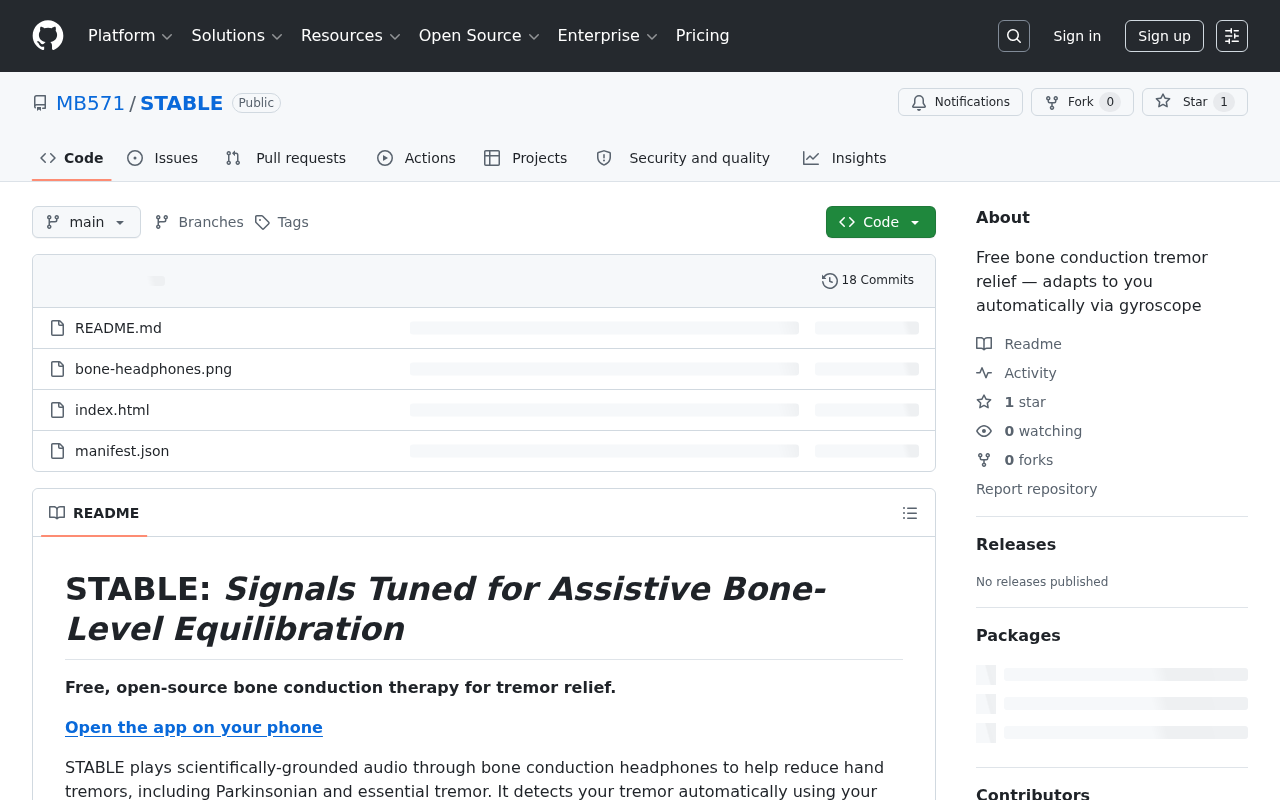Viewport: 1280px width, 800px height.
Task: Click 'Open the app on your phone' link
Action: [194, 727]
